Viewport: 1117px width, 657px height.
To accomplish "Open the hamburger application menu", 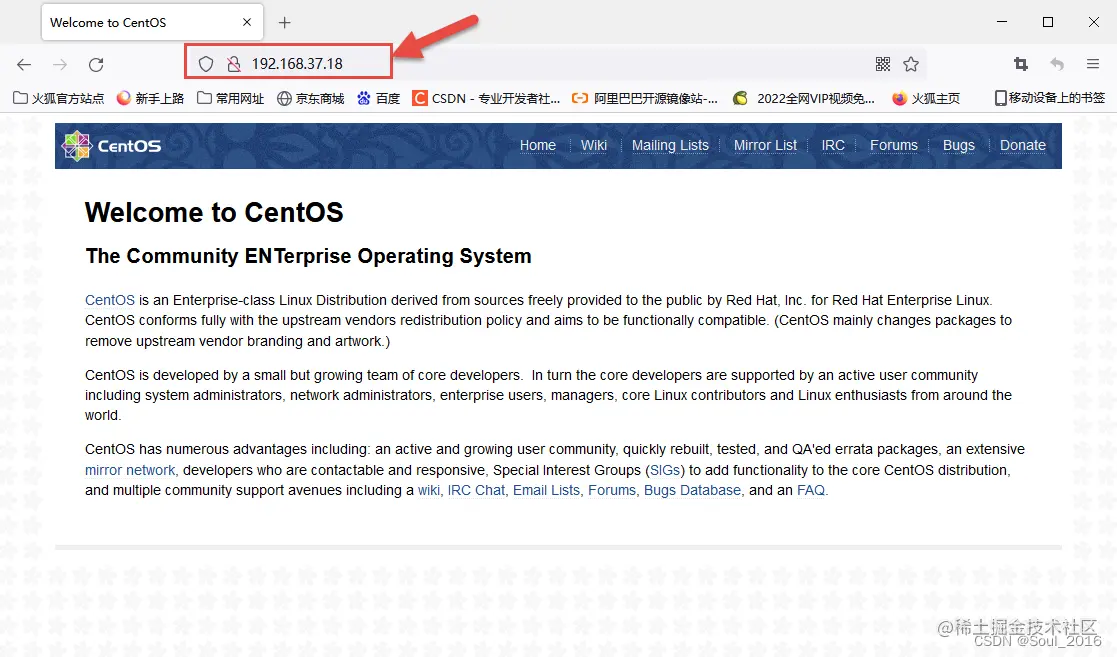I will [1093, 64].
